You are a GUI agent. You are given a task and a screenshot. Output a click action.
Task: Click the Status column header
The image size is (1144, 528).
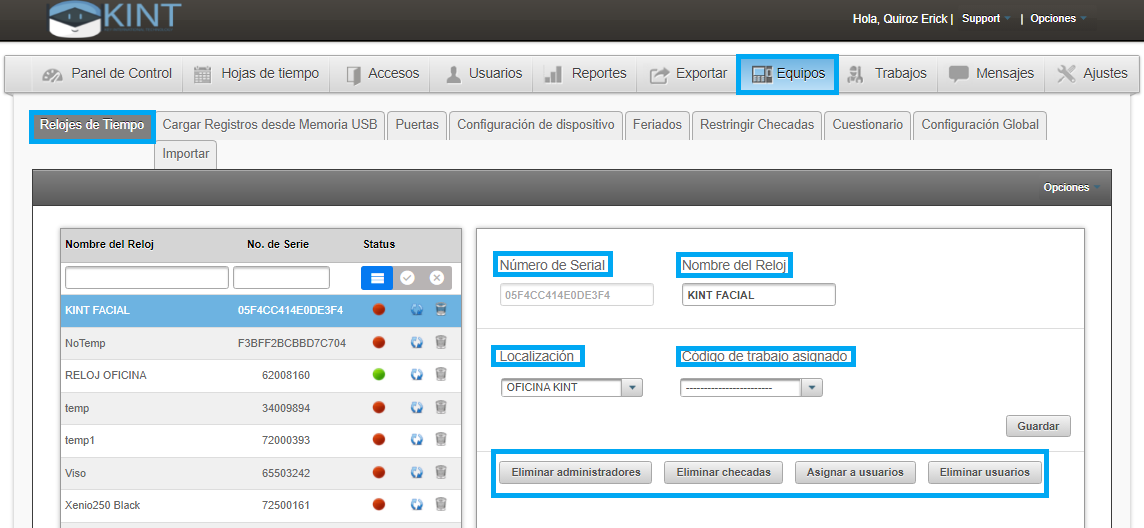click(x=379, y=244)
